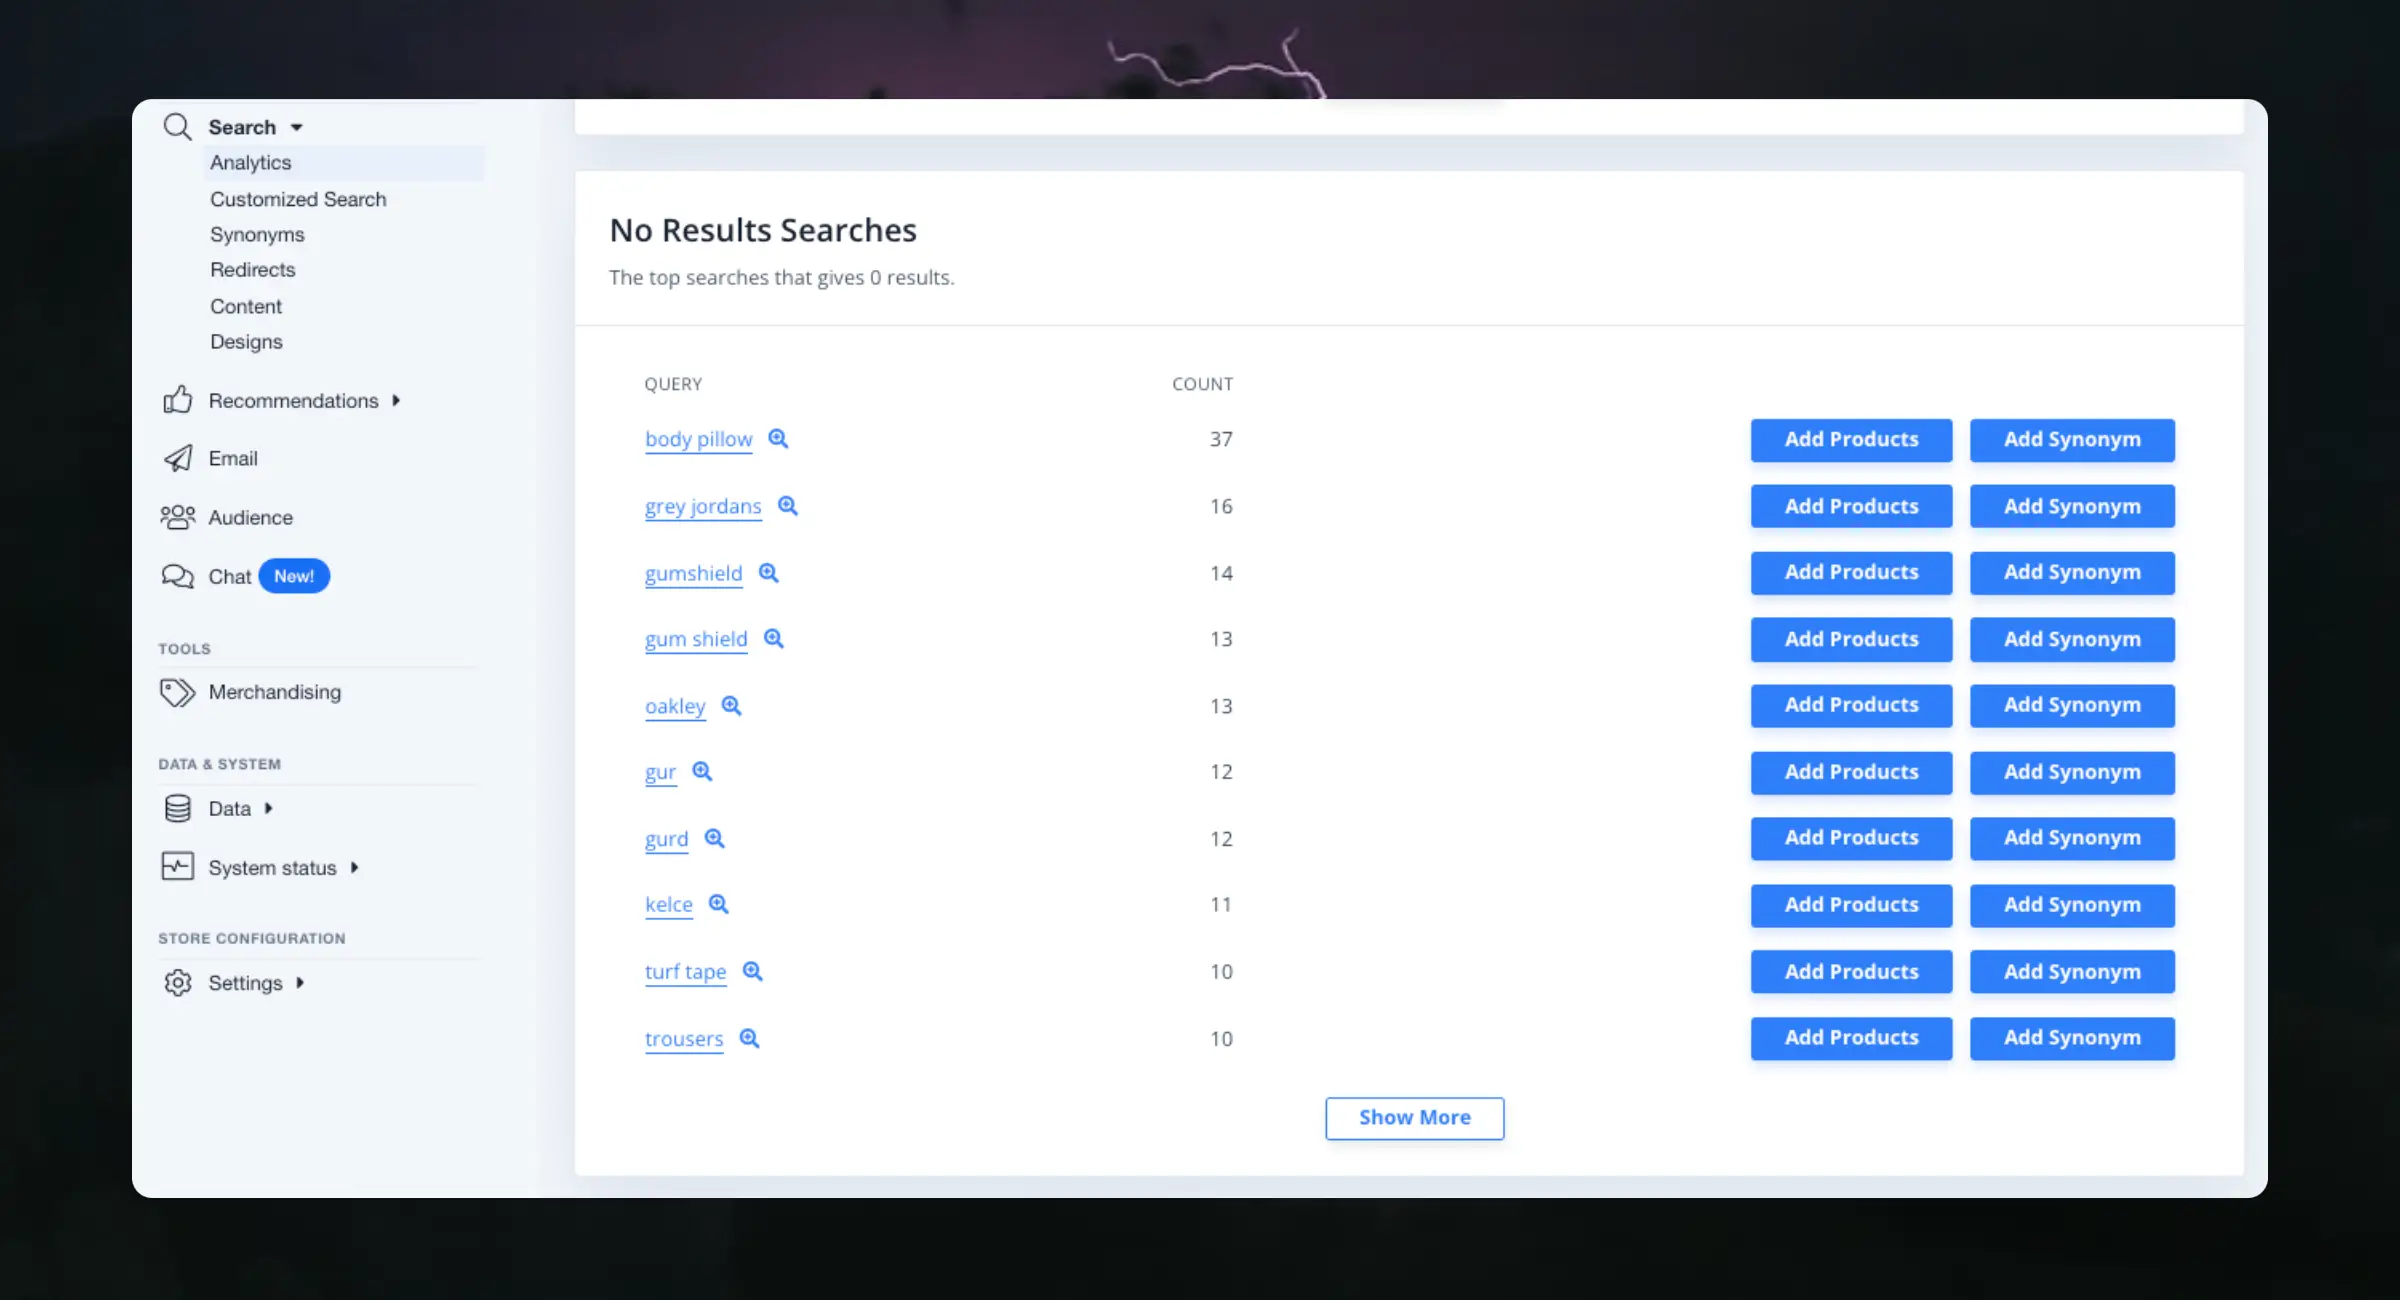The width and height of the screenshot is (2400, 1300).
Task: Click the trousers query link
Action: (685, 1037)
